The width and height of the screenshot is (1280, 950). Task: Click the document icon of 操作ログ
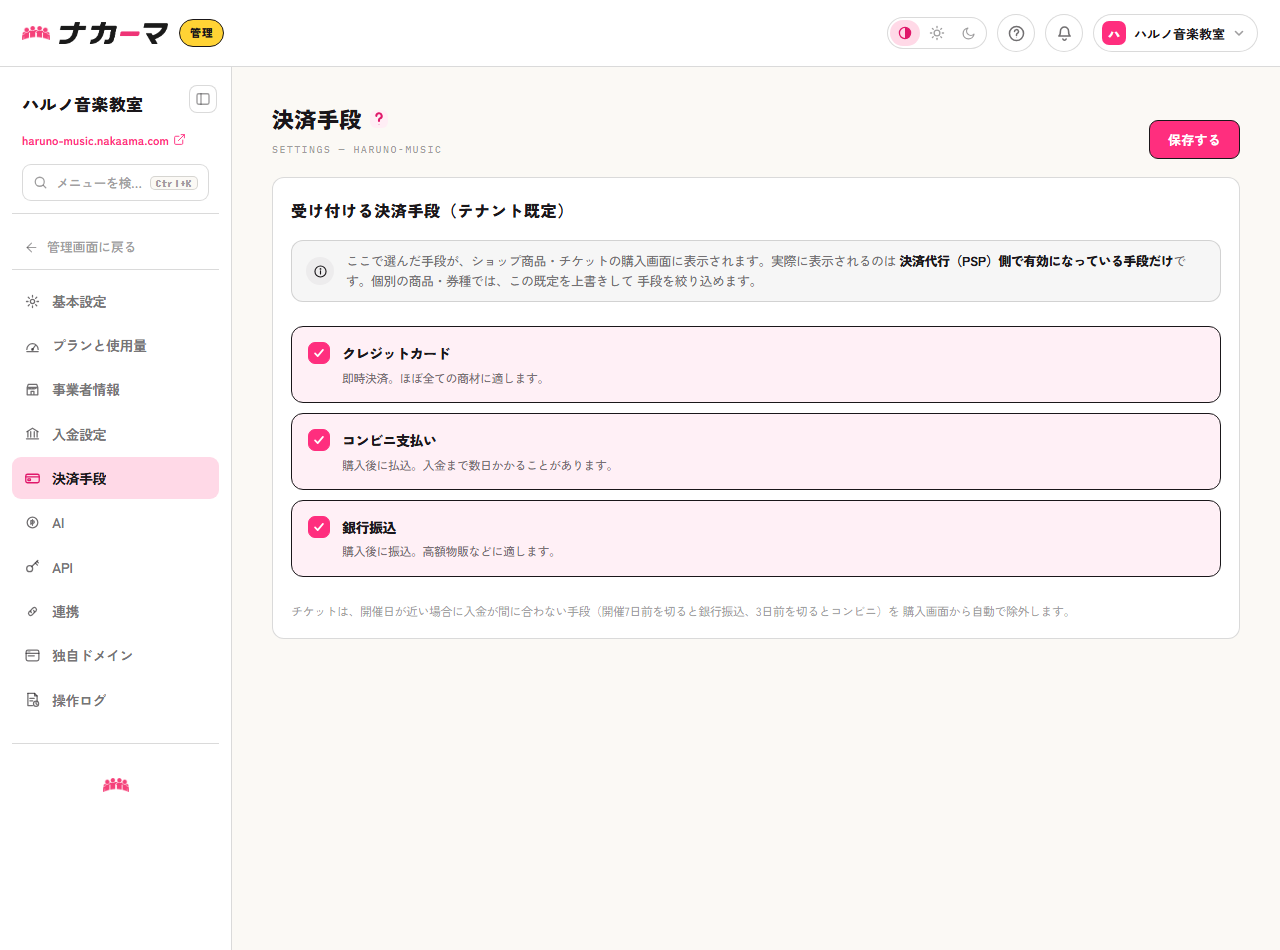(32, 701)
